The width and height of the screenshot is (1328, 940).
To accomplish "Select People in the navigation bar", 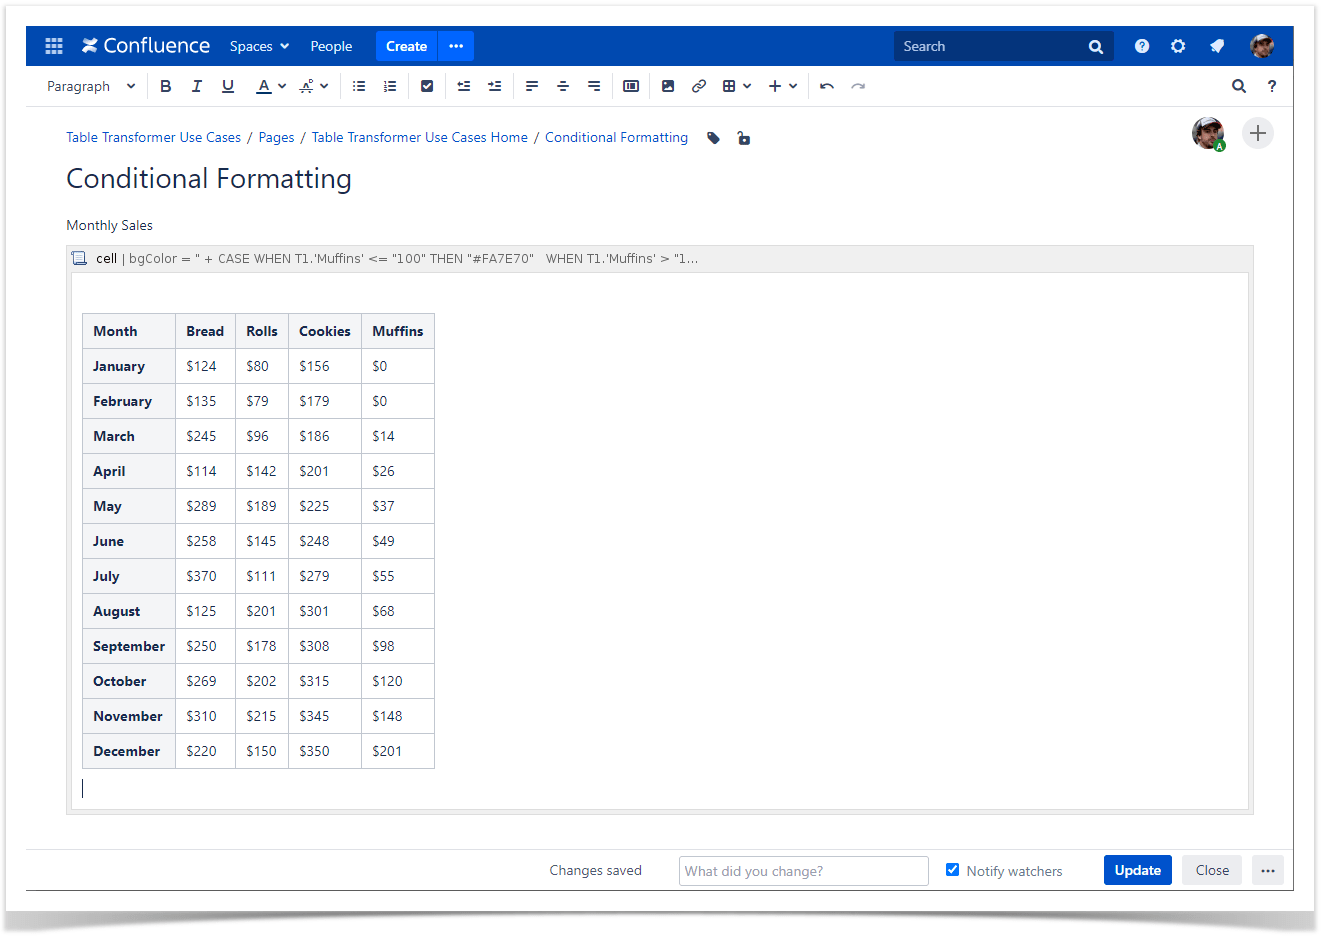I will tap(331, 46).
